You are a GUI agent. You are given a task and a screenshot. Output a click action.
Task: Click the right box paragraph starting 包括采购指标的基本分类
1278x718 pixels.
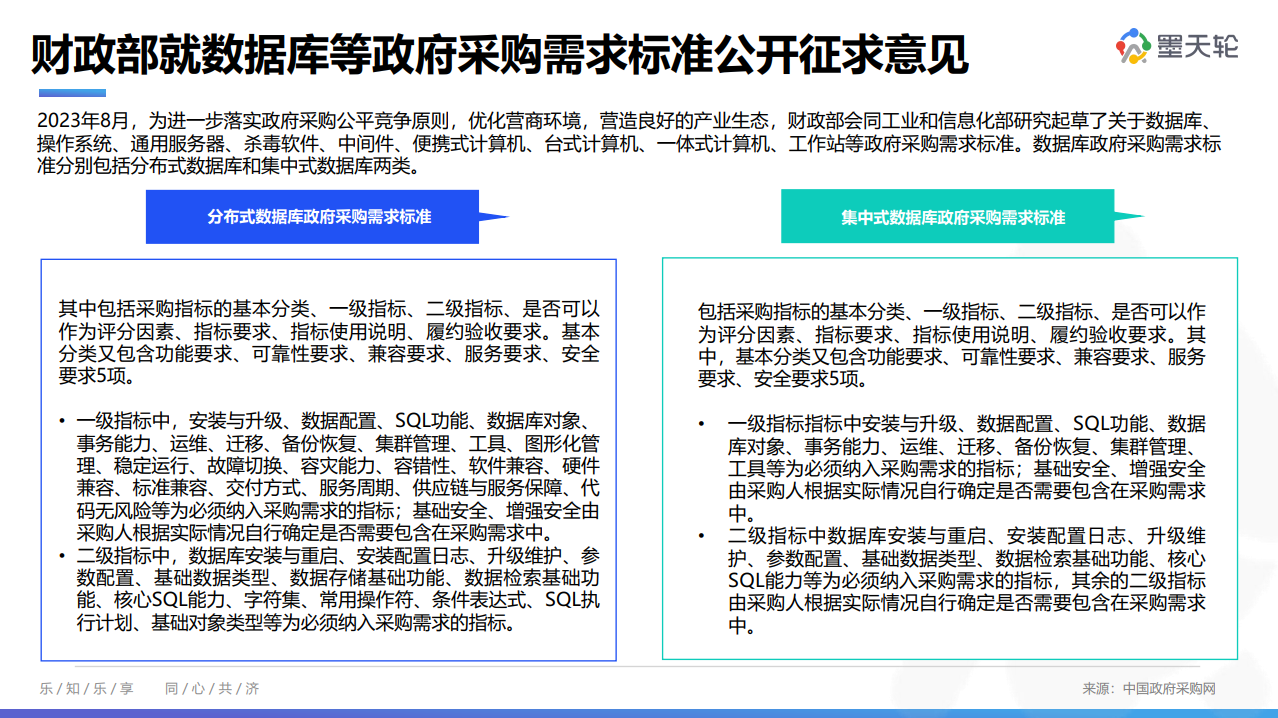951,345
